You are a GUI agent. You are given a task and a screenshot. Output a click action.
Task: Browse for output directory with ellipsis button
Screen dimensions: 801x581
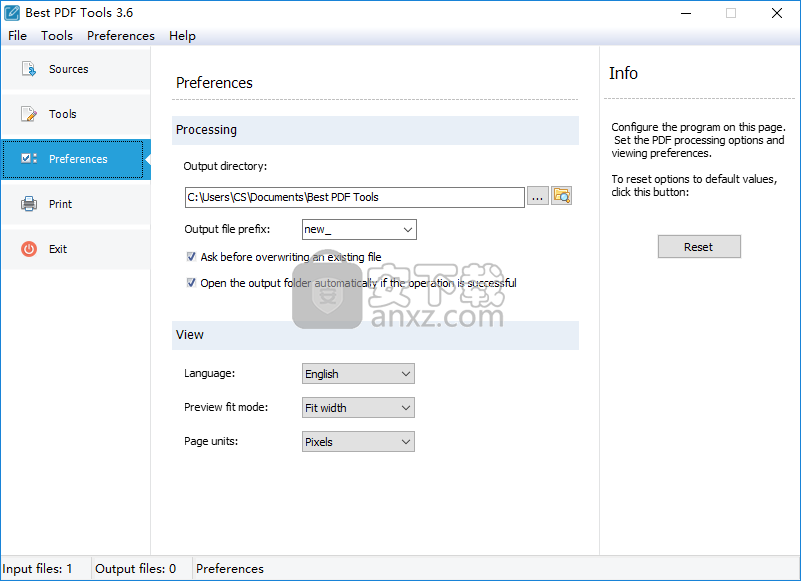537,196
